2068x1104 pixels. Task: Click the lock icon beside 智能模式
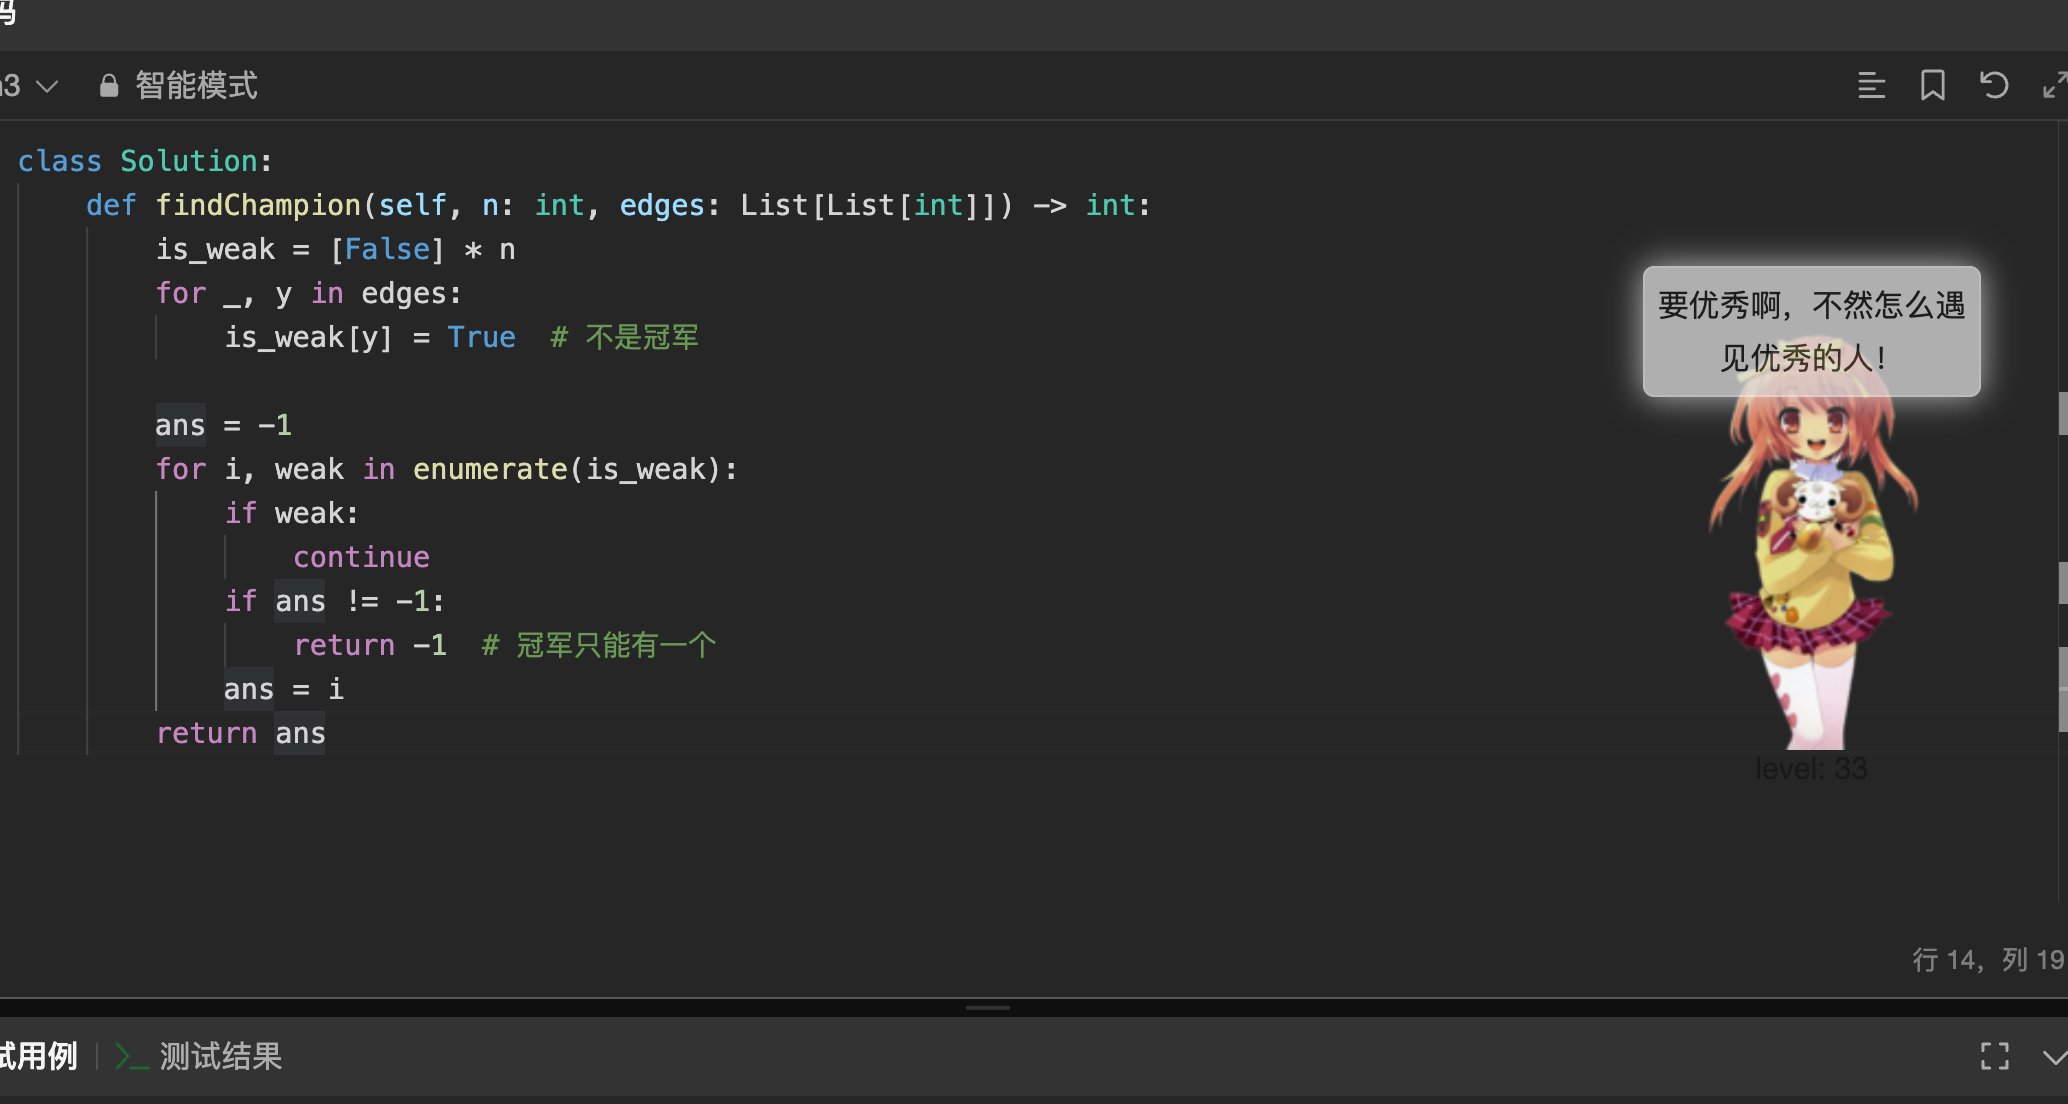click(x=109, y=86)
